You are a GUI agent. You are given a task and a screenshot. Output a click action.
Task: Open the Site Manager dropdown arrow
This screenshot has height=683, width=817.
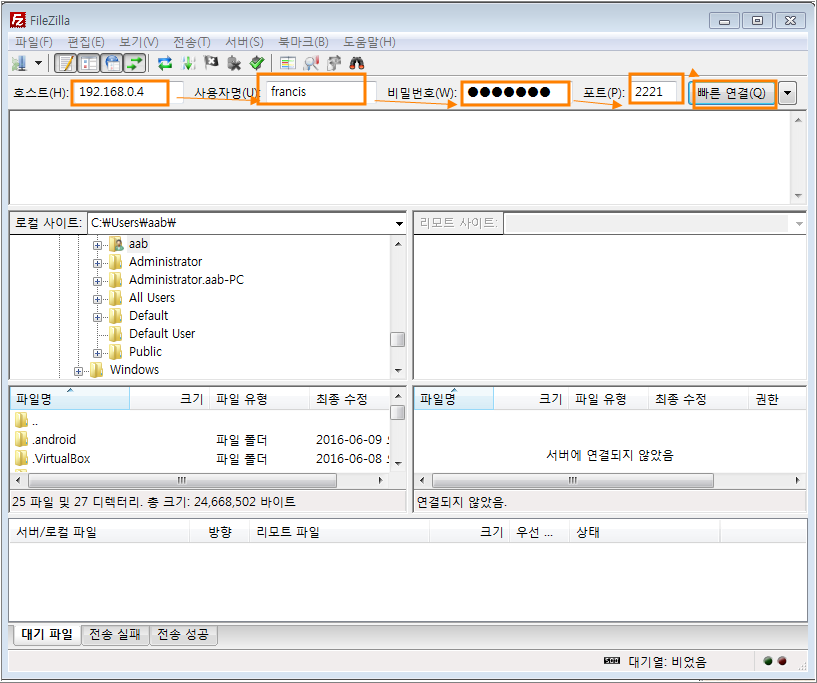click(38, 64)
